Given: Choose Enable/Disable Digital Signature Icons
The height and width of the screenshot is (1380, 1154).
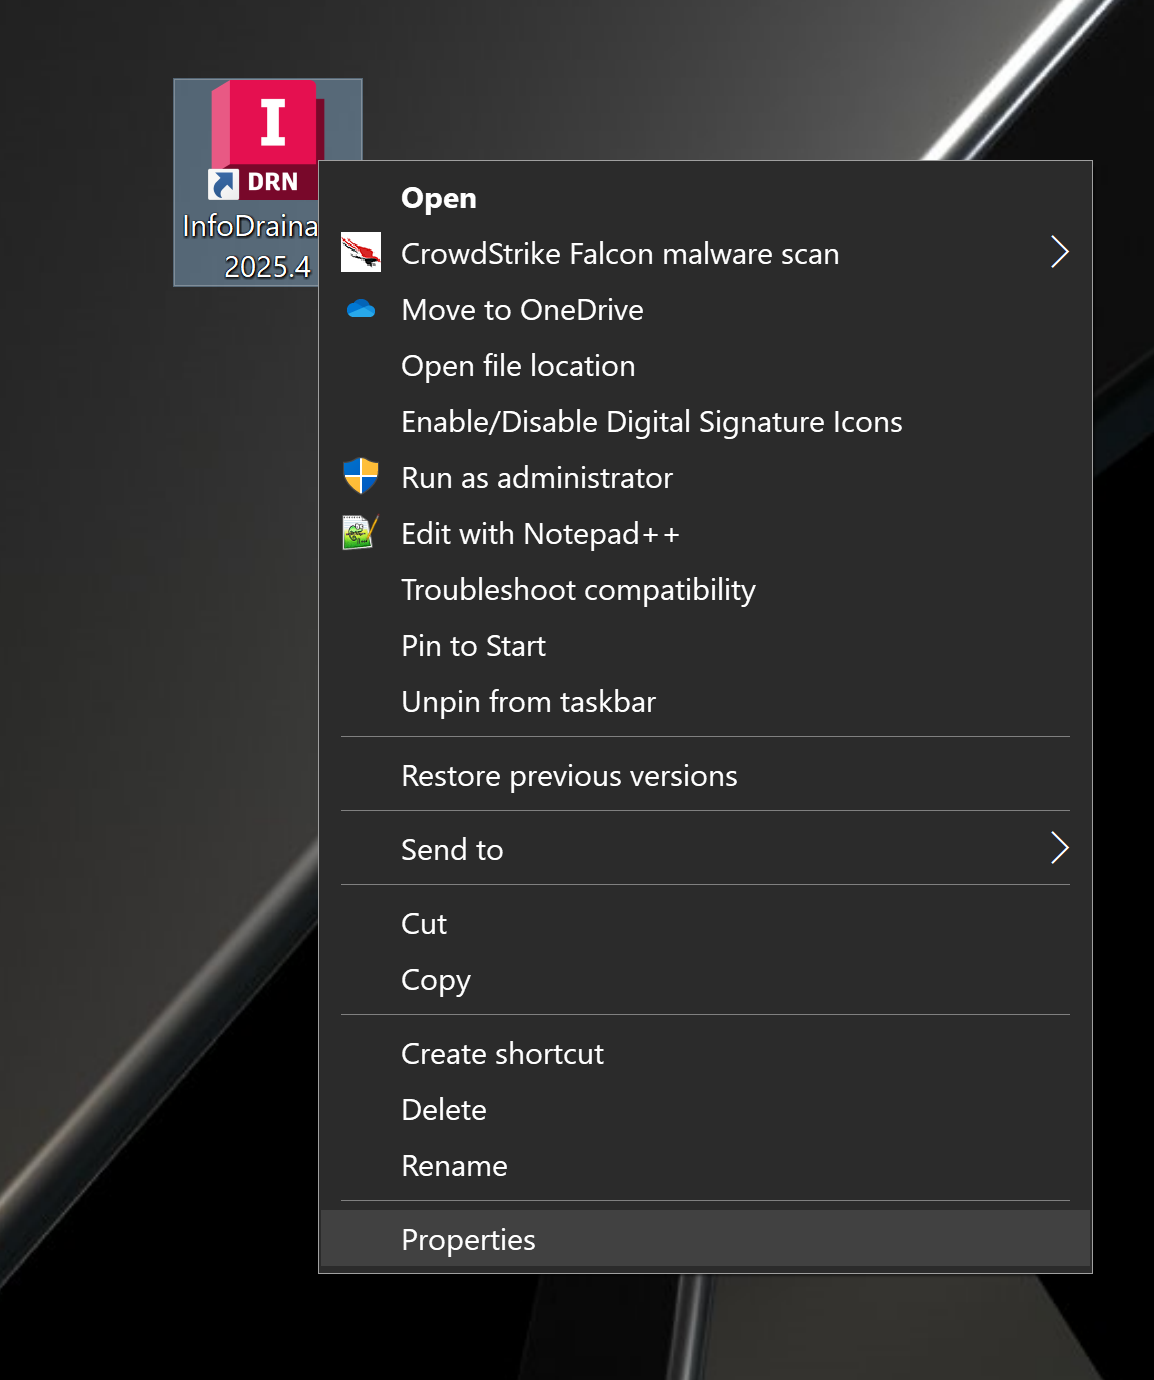Looking at the screenshot, I should [x=651, y=421].
